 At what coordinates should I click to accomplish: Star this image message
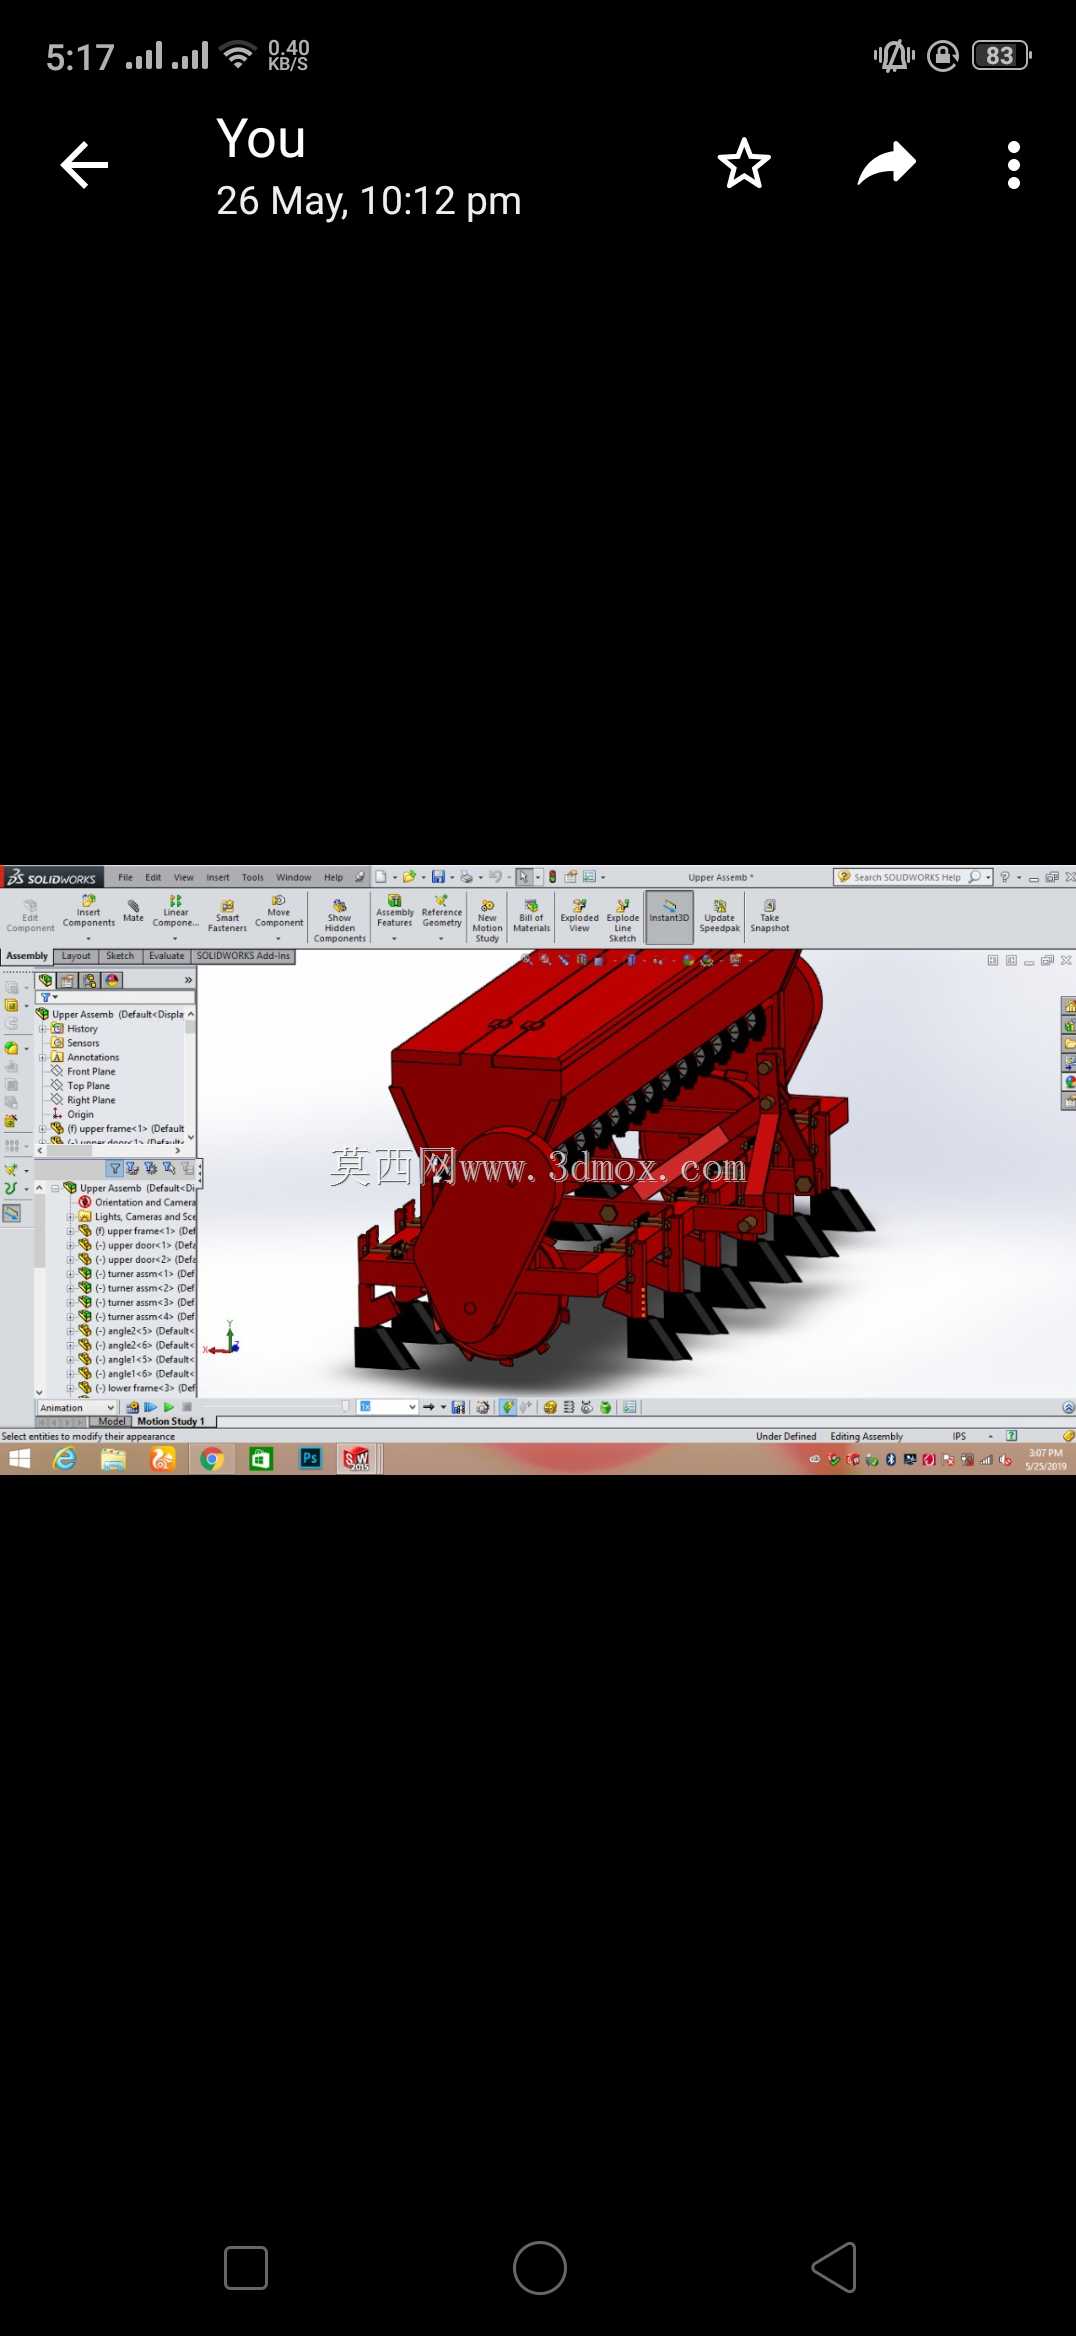[x=744, y=164]
